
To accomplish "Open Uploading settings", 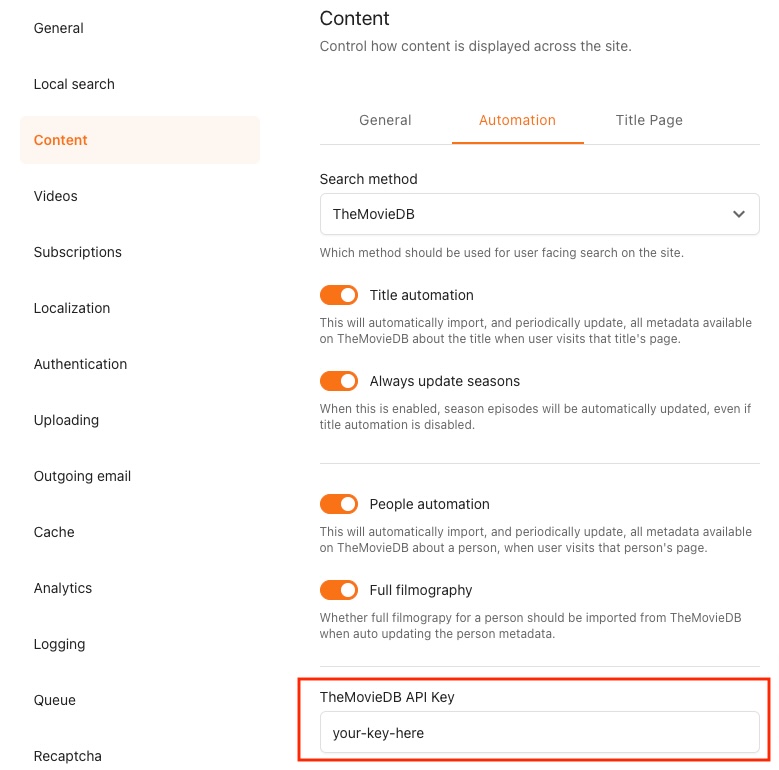I will tap(66, 420).
